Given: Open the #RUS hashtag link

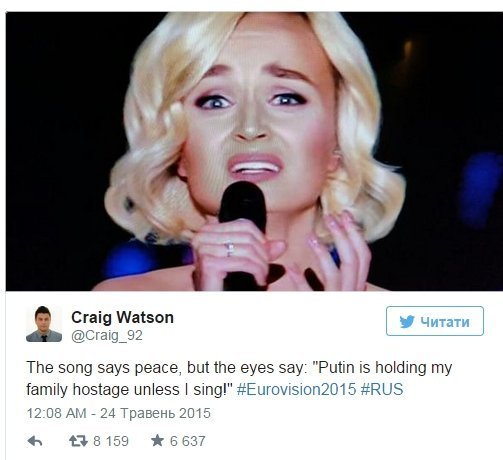Looking at the screenshot, I should [382, 389].
